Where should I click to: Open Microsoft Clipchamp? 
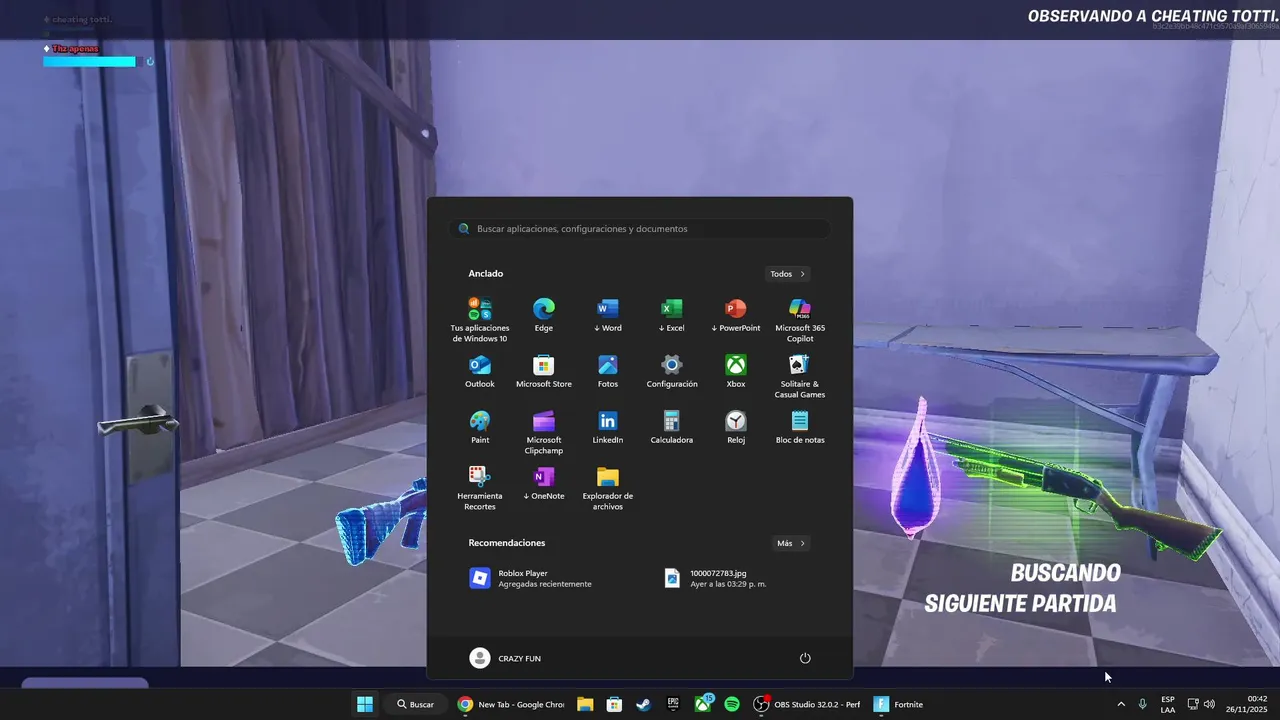click(x=543, y=432)
